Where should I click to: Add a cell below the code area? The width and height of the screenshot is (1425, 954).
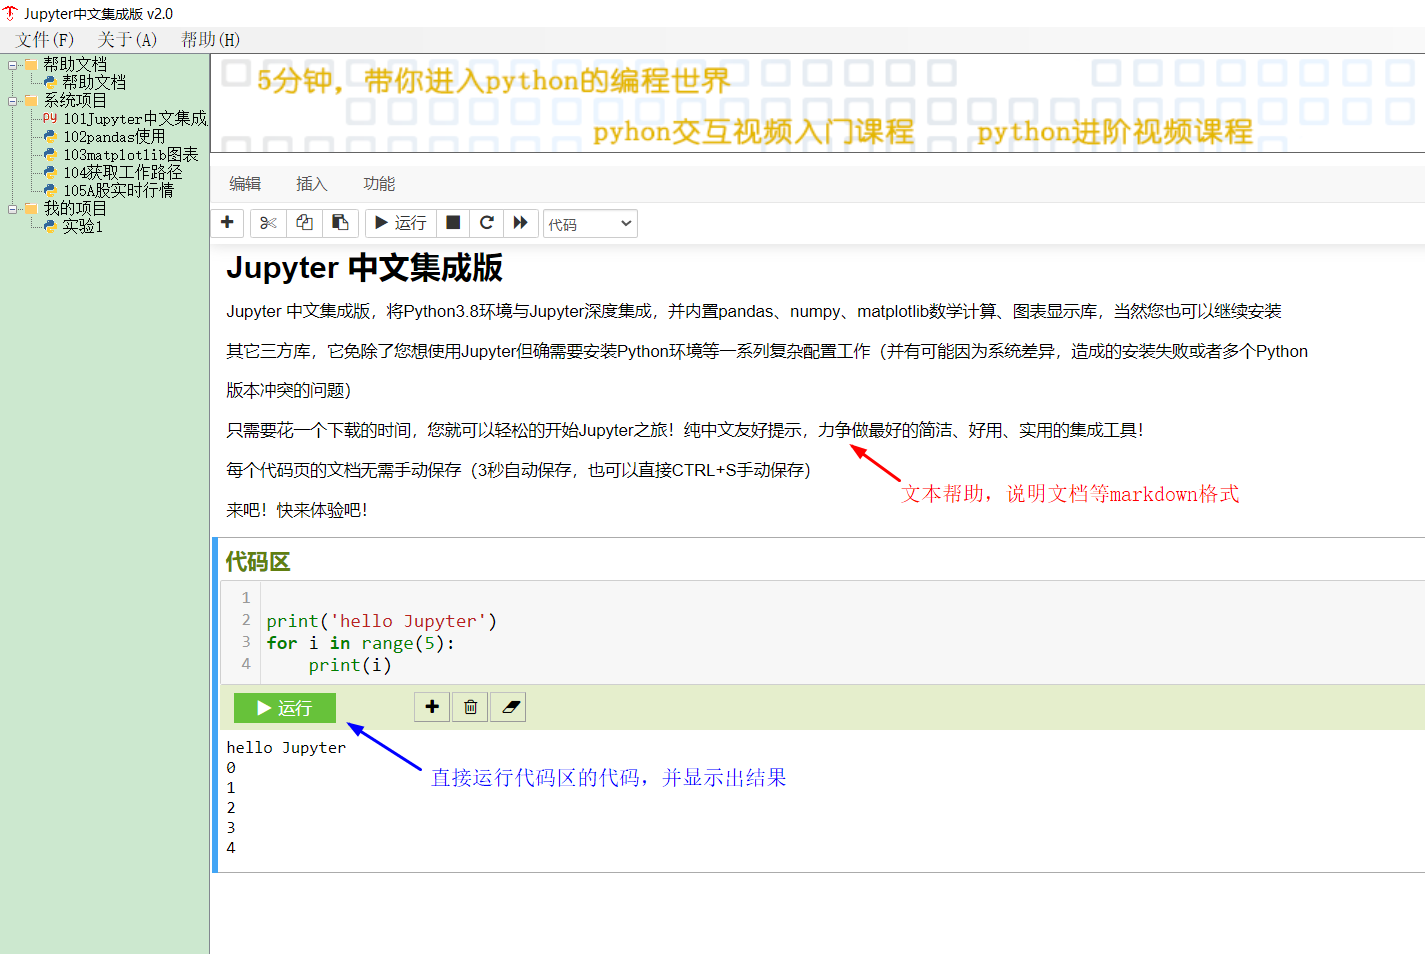point(432,707)
